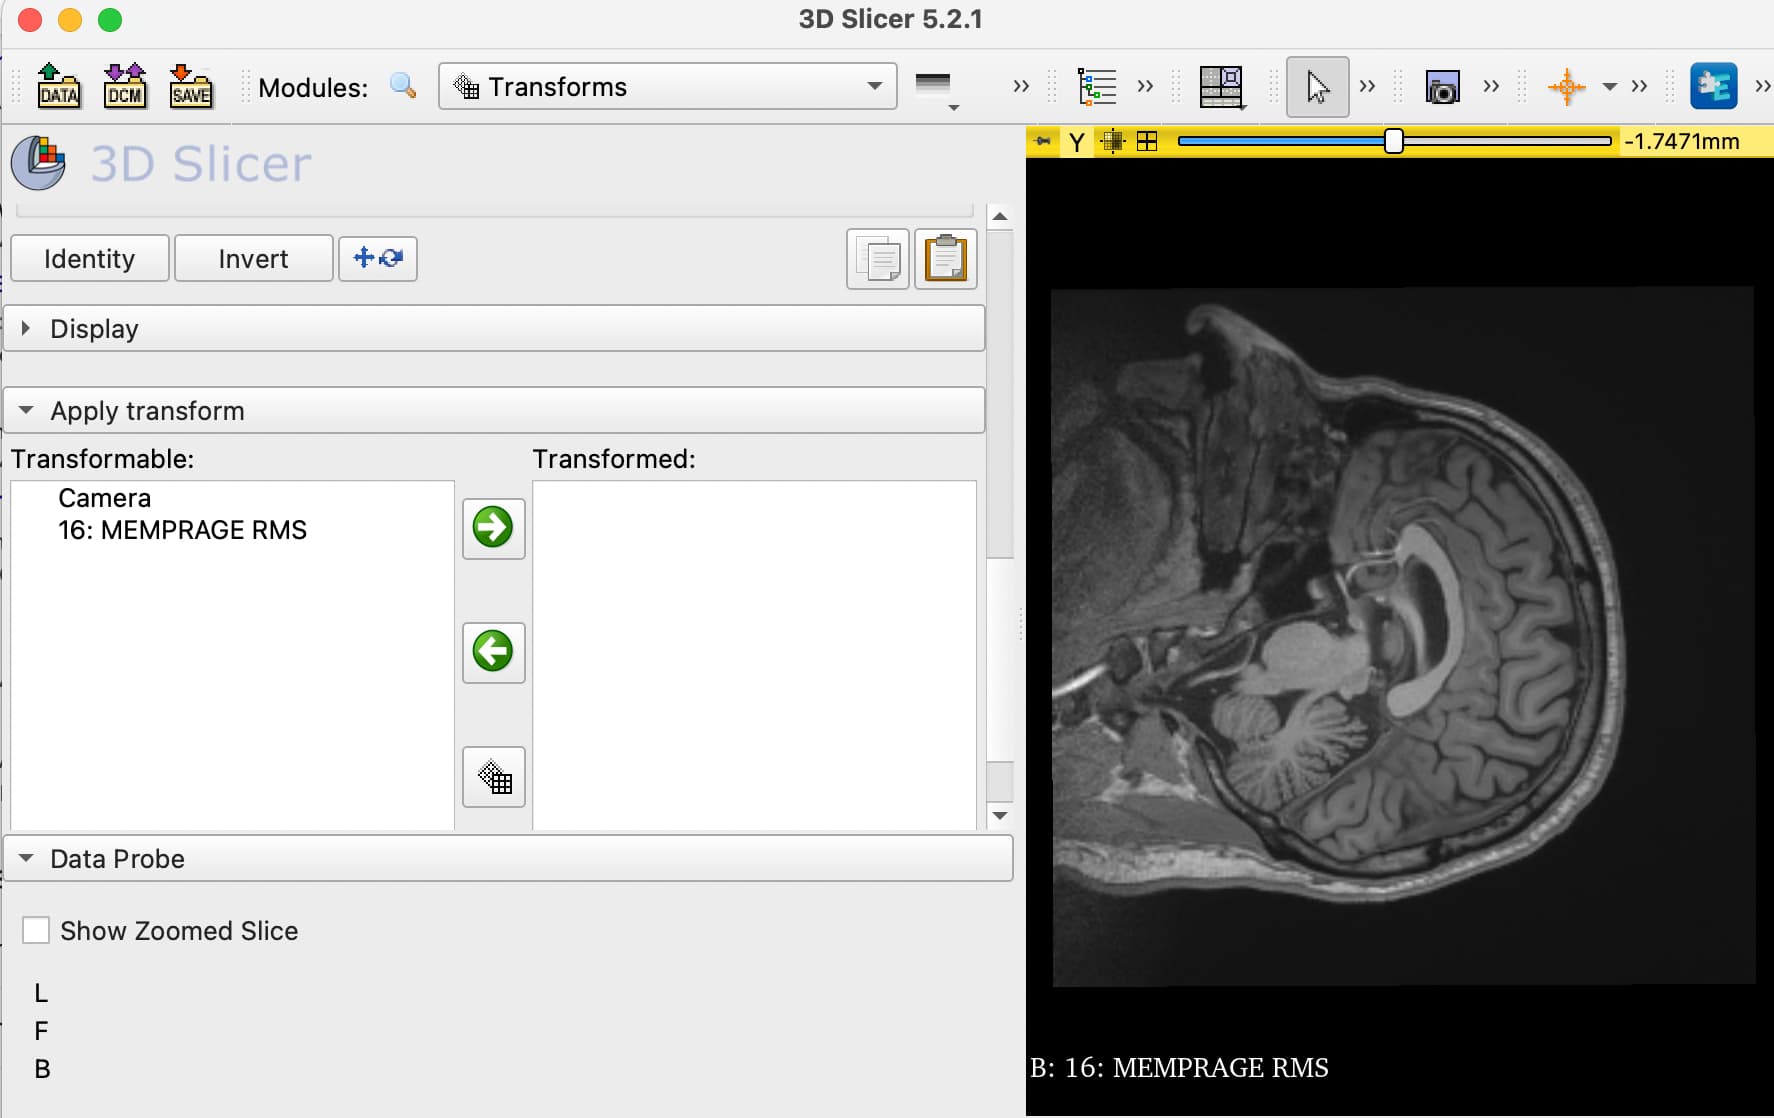1774x1118 pixels.
Task: Click the module panel scroll up arrow
Action: pyautogui.click(x=1000, y=216)
